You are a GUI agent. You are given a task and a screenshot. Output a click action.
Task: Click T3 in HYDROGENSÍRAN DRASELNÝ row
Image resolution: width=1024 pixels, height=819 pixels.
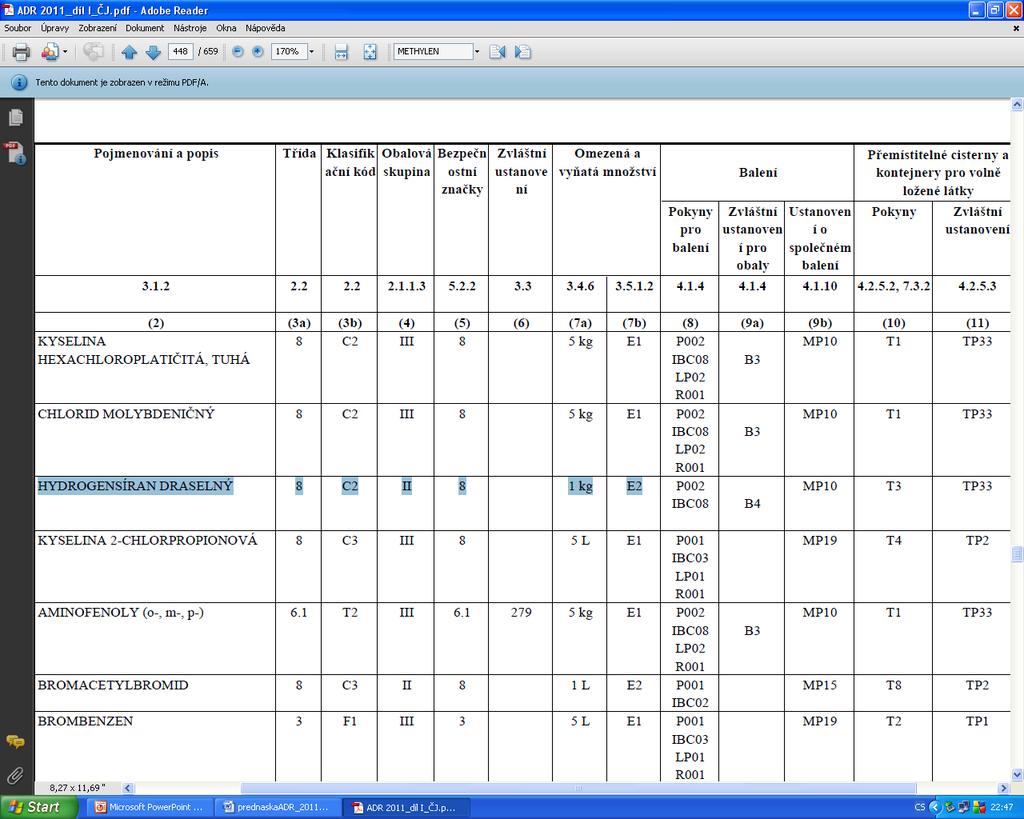tap(893, 486)
